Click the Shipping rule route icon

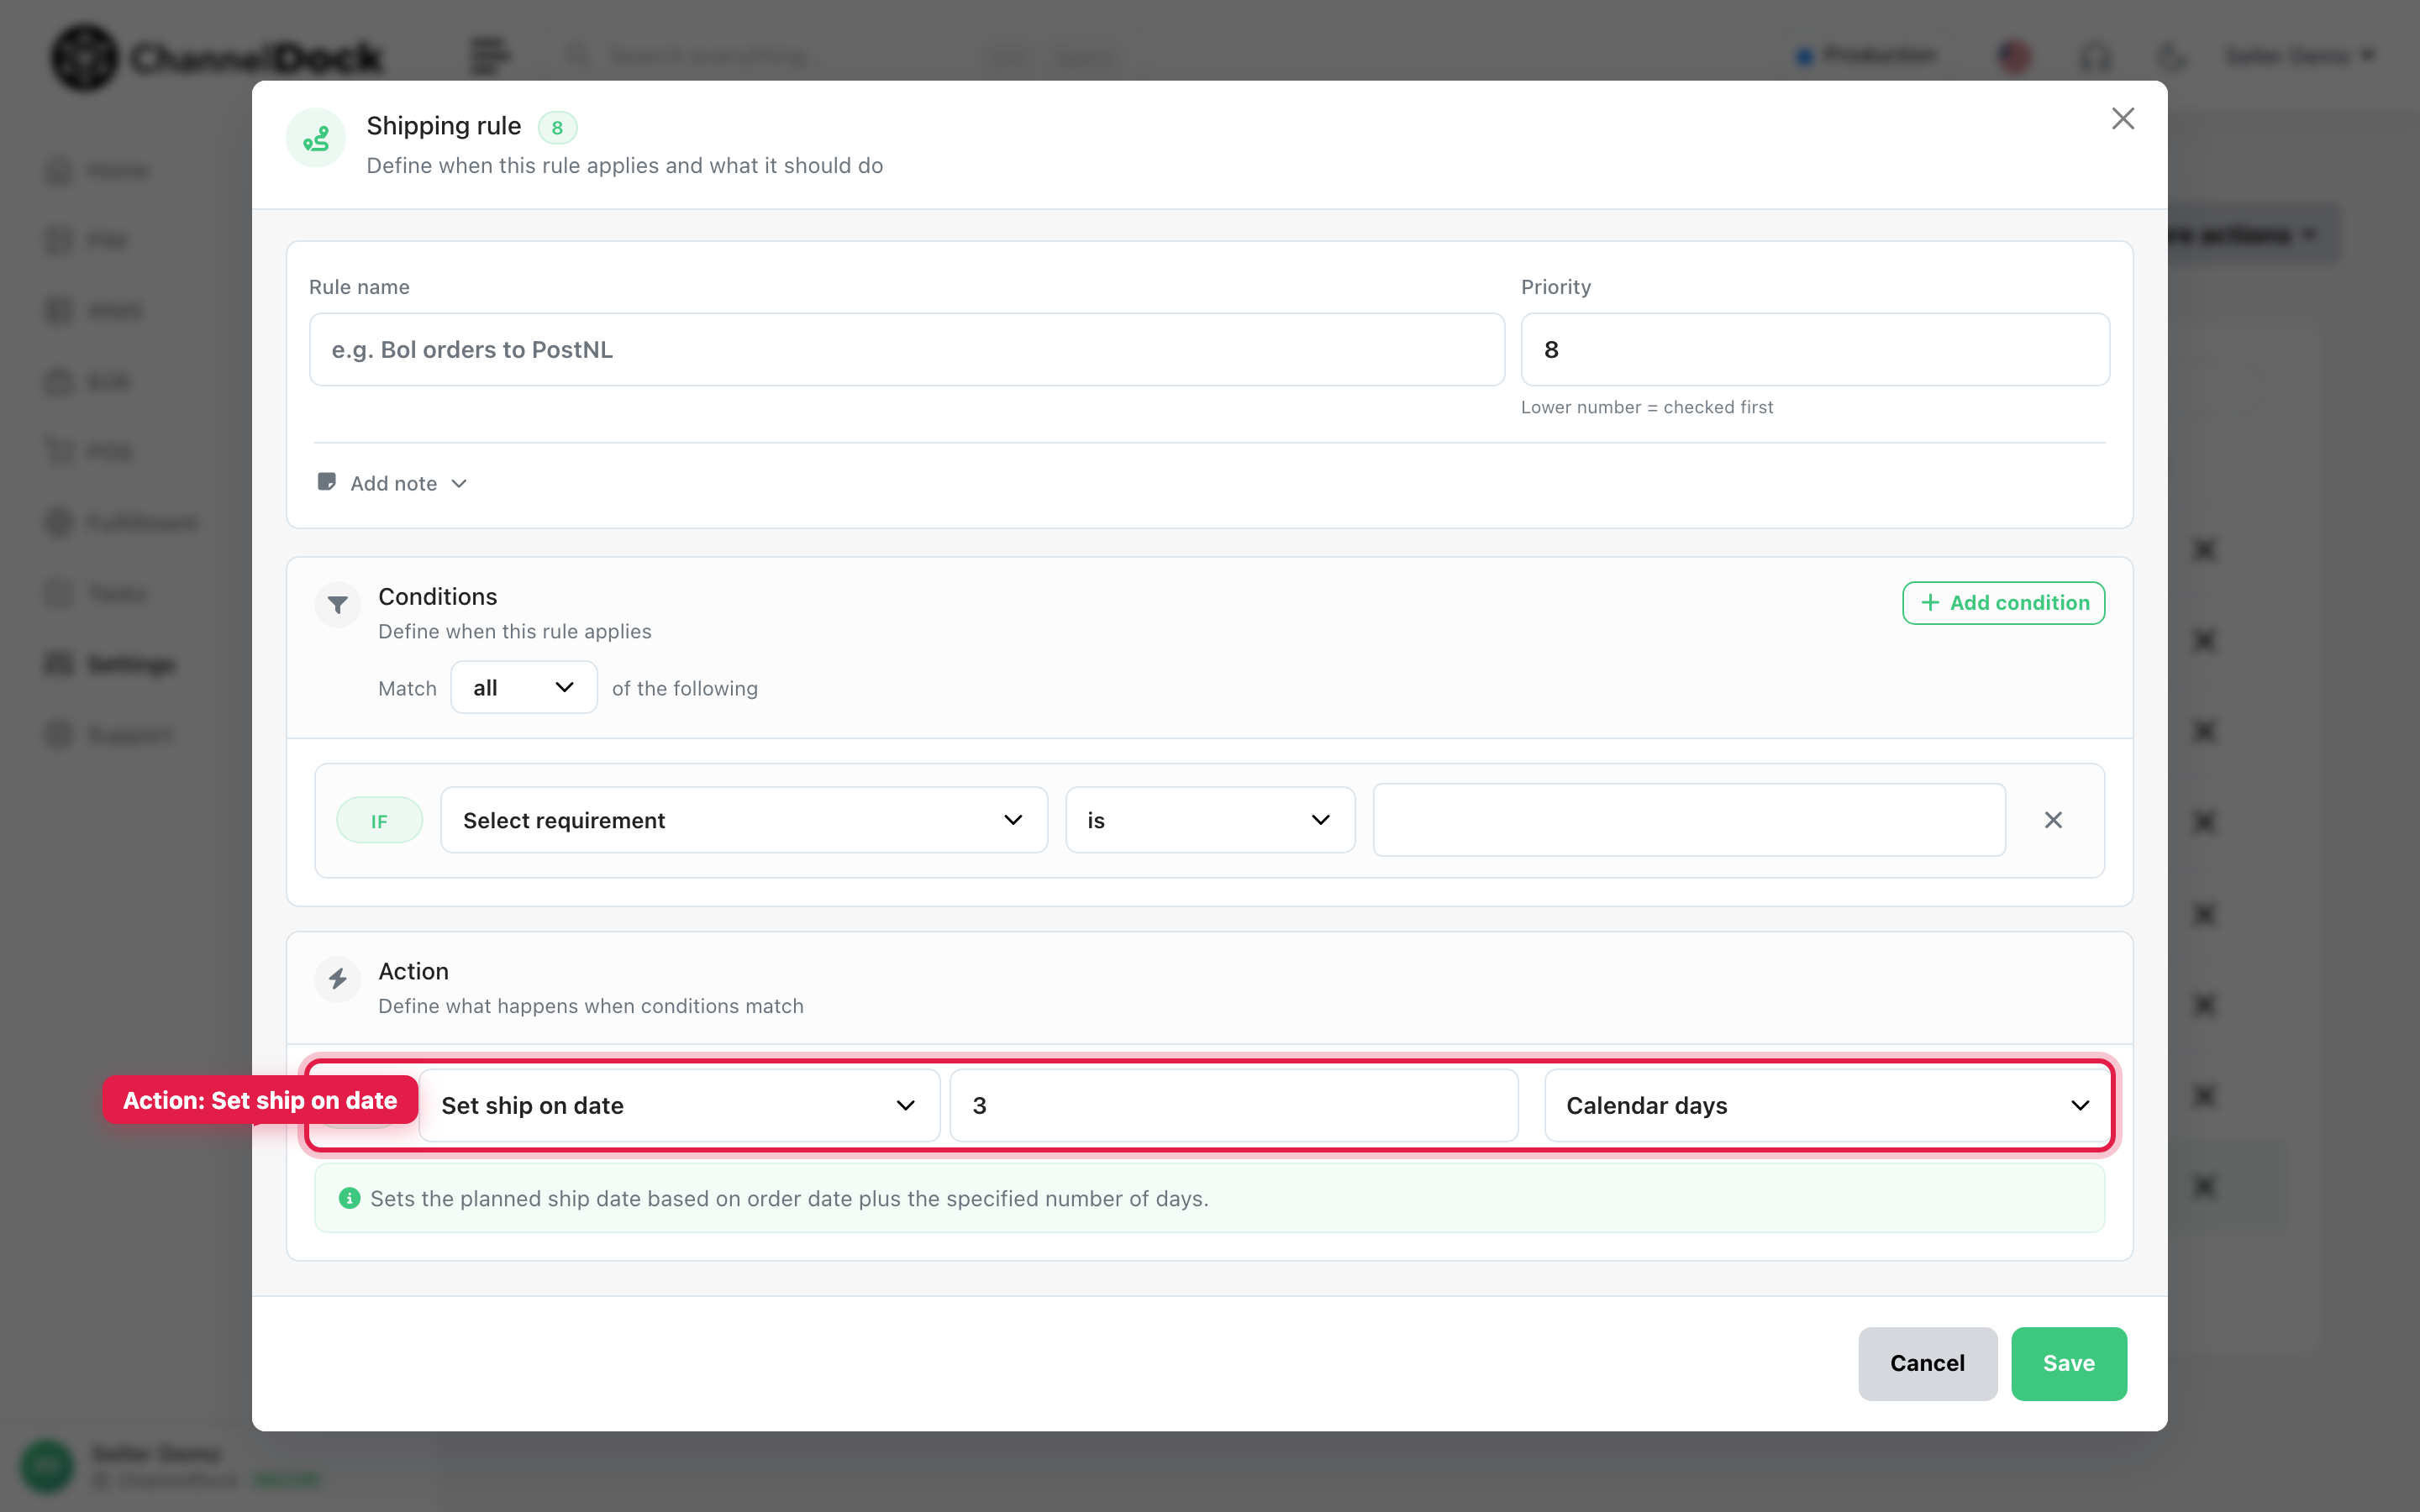(x=316, y=138)
